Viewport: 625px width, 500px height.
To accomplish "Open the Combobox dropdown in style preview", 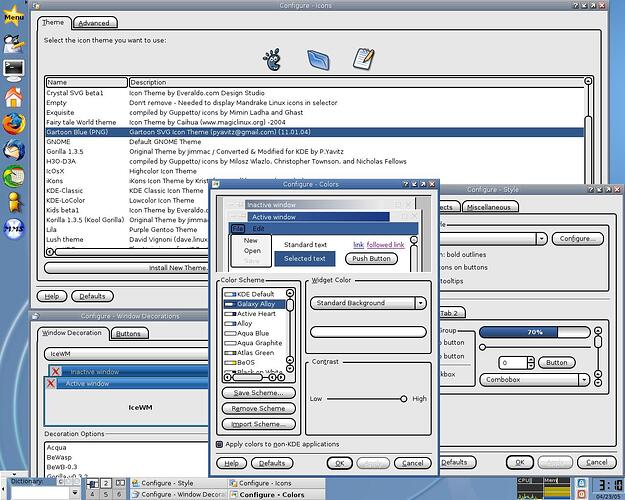I will tap(584, 380).
